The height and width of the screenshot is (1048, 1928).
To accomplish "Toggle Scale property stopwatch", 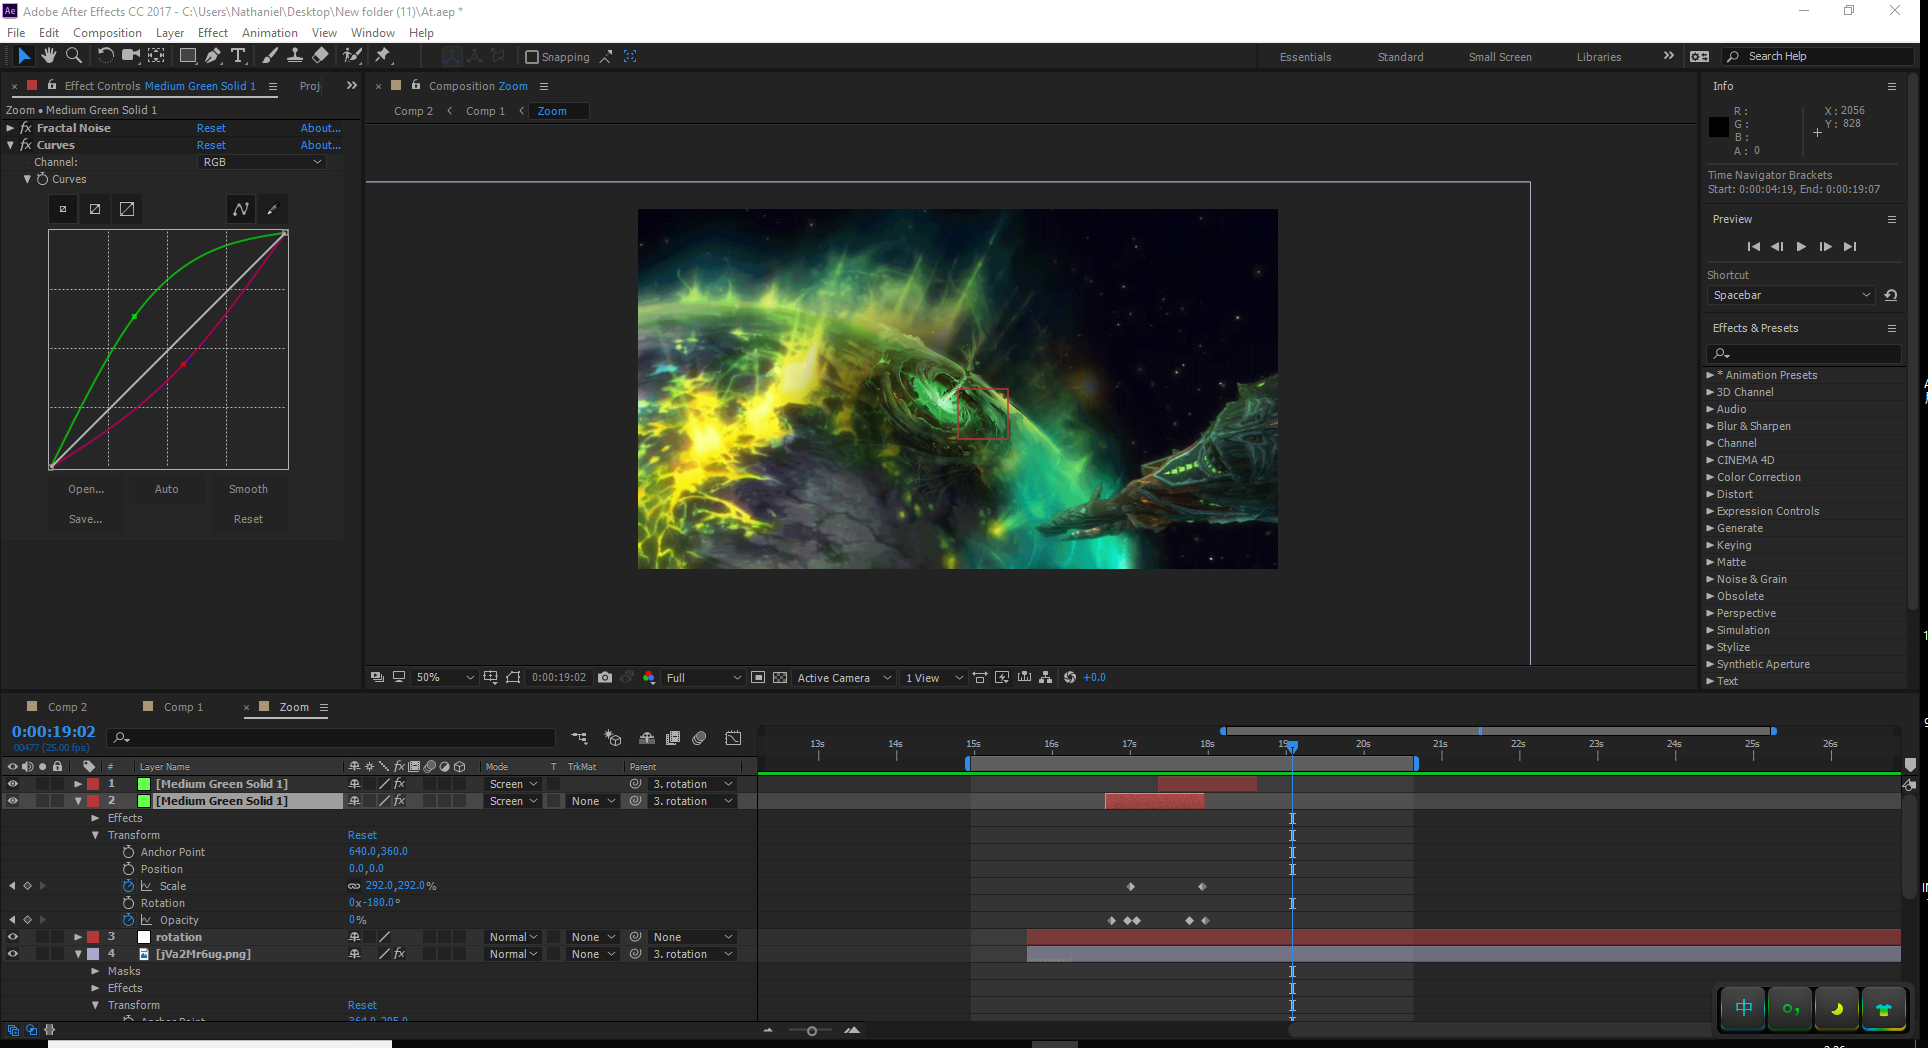I will click(128, 886).
